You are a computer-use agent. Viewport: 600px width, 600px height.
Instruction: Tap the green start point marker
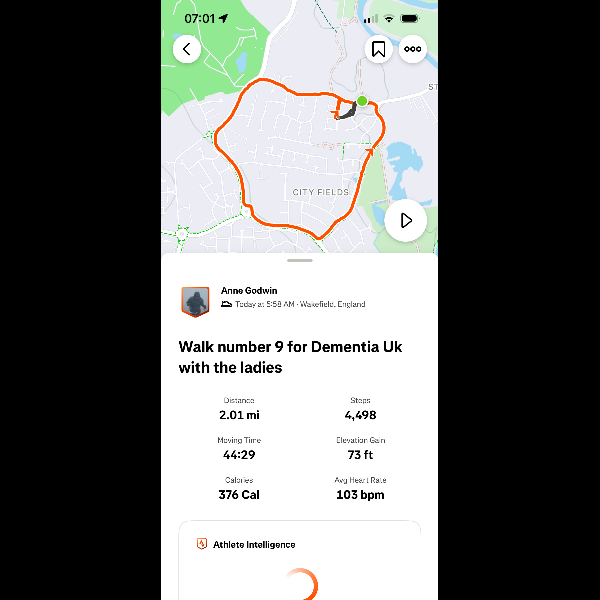click(x=362, y=101)
